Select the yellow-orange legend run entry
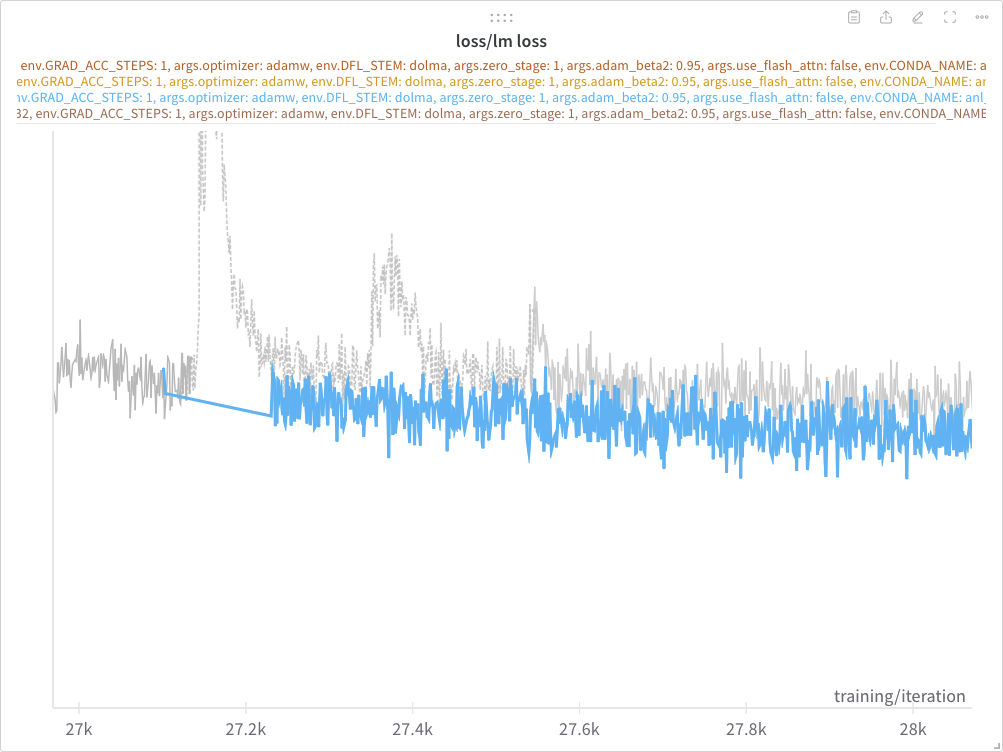The width and height of the screenshot is (1003, 752). 501,81
